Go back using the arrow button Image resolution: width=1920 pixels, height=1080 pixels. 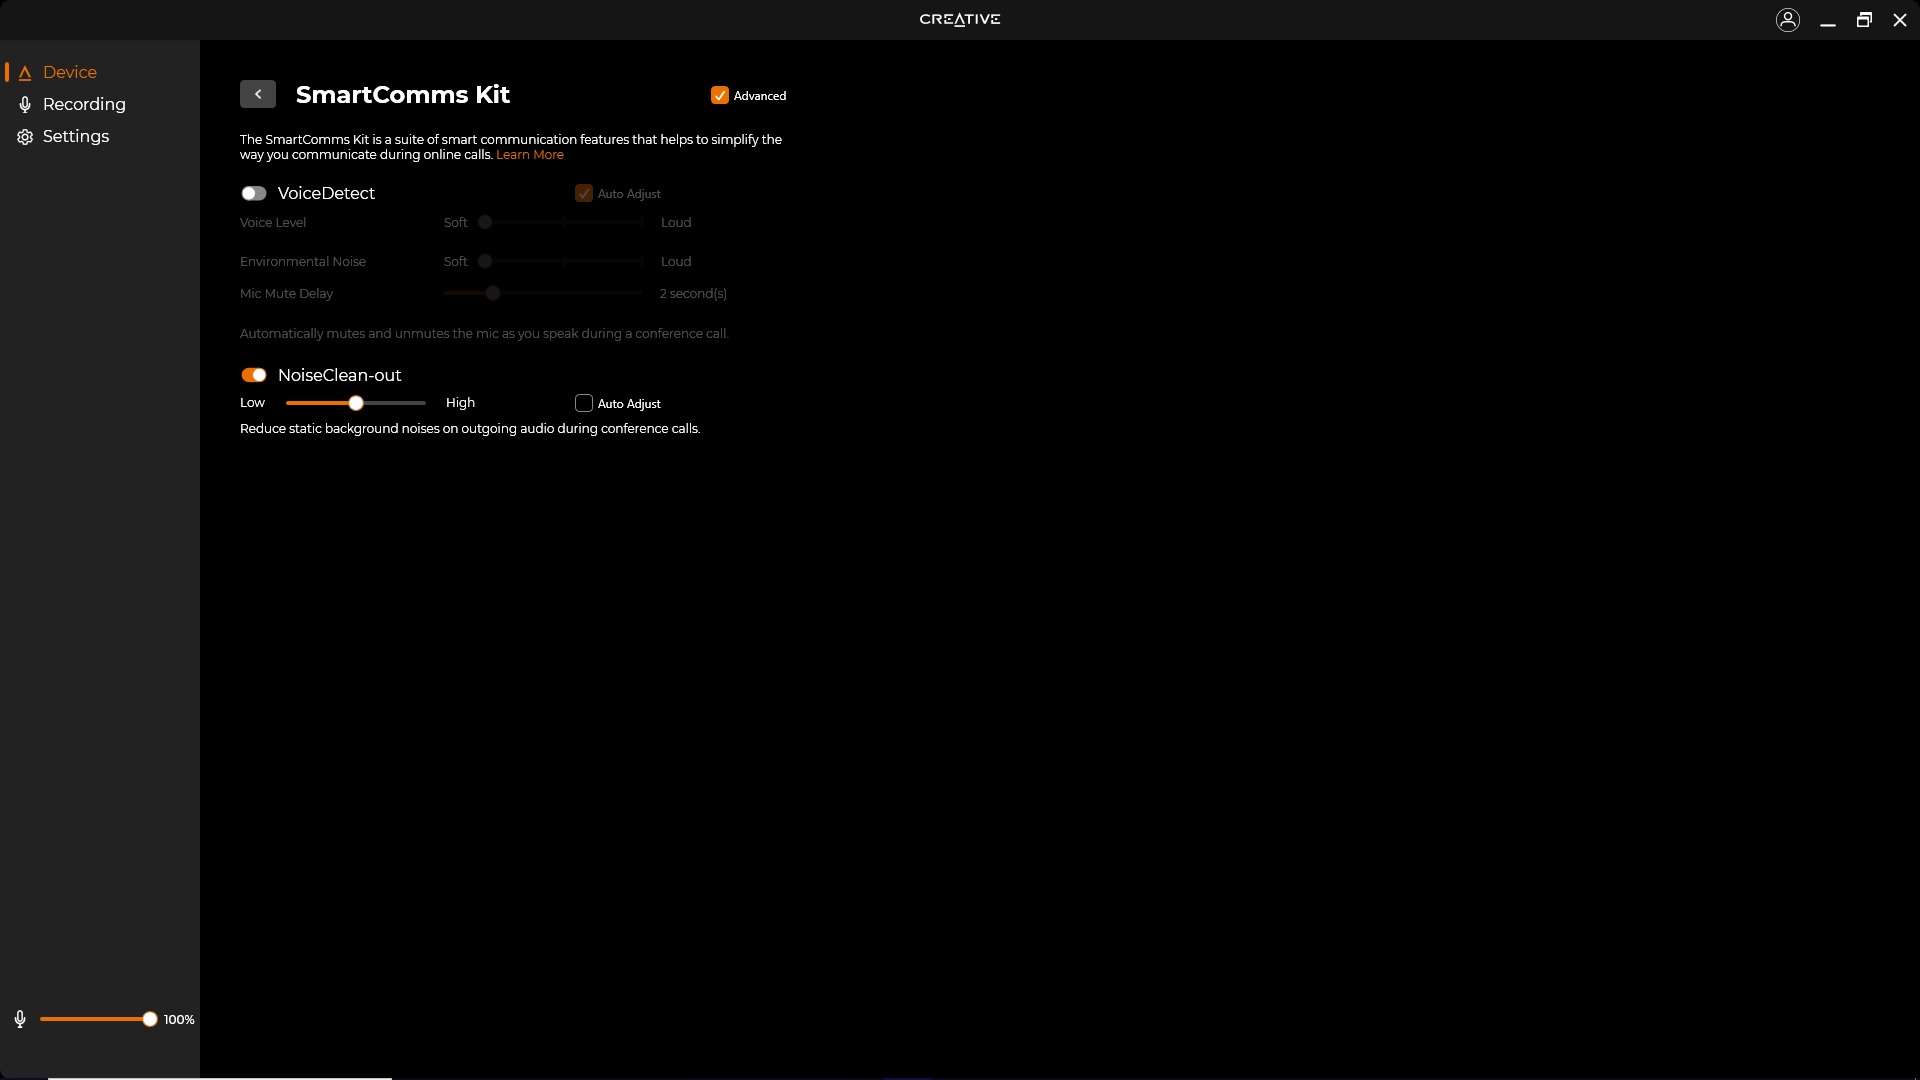pos(258,94)
